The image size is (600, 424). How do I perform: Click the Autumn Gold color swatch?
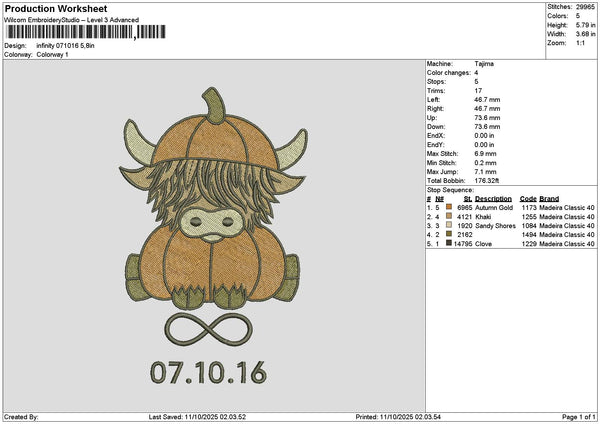449,207
